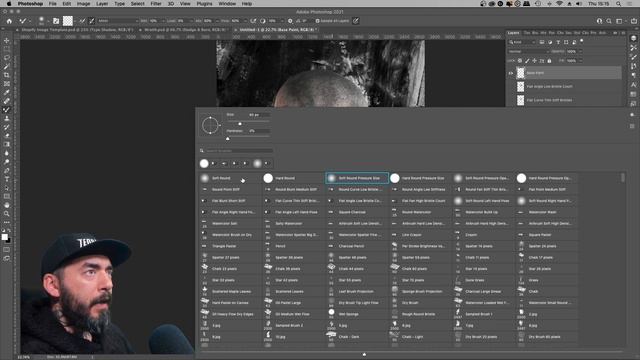Select the Soft Round Pressure Size brush
The image size is (640, 360).
pyautogui.click(x=357, y=178)
